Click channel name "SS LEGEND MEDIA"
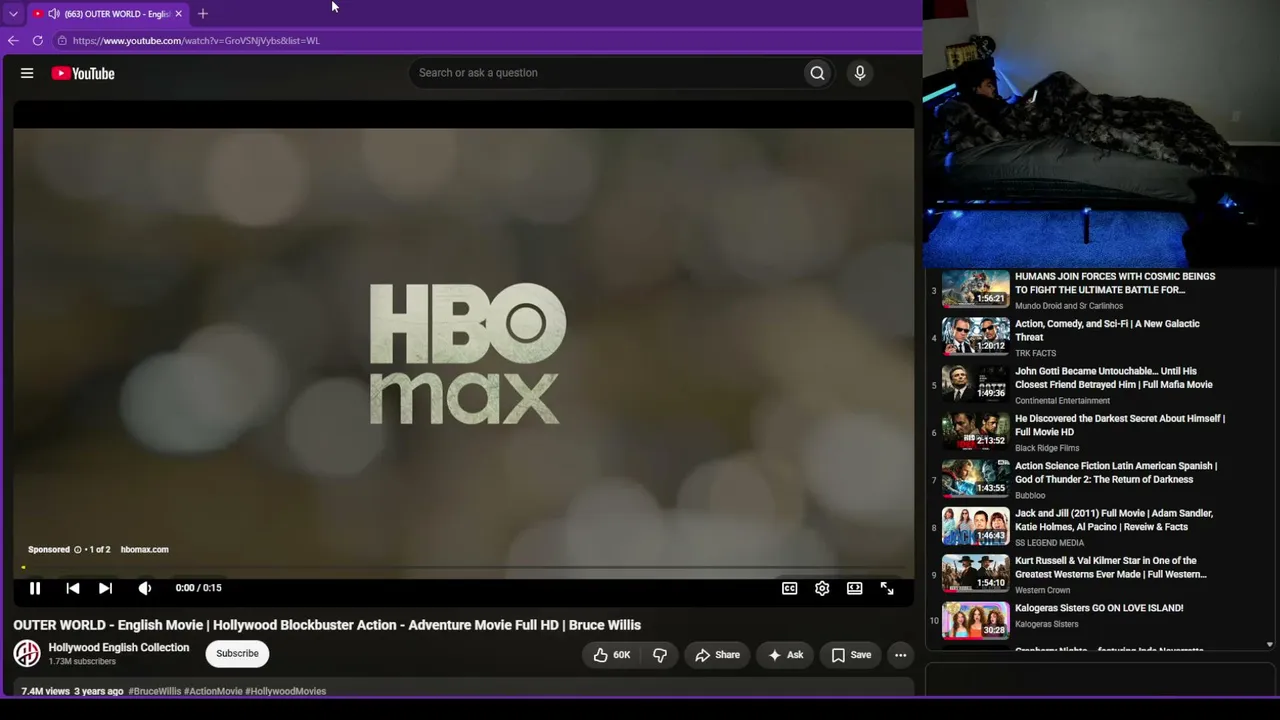The height and width of the screenshot is (720, 1280). 1049,543
